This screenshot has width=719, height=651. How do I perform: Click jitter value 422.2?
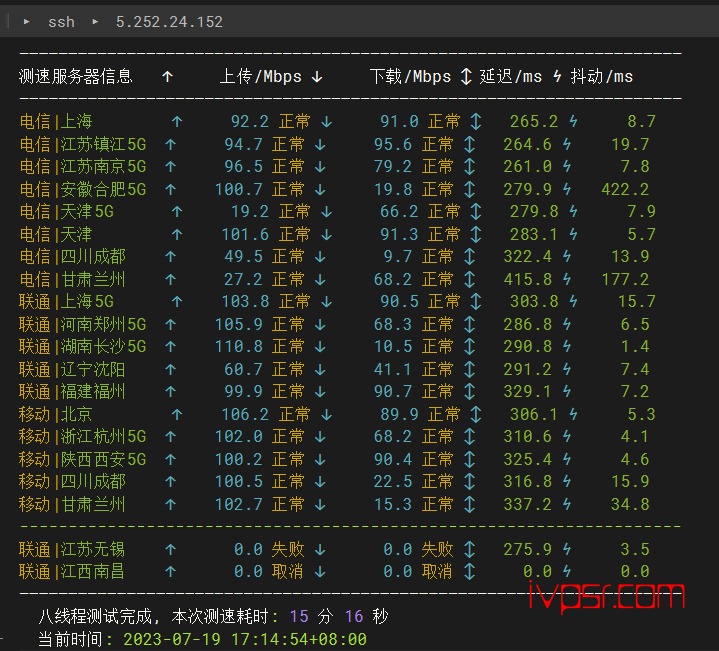pos(625,189)
